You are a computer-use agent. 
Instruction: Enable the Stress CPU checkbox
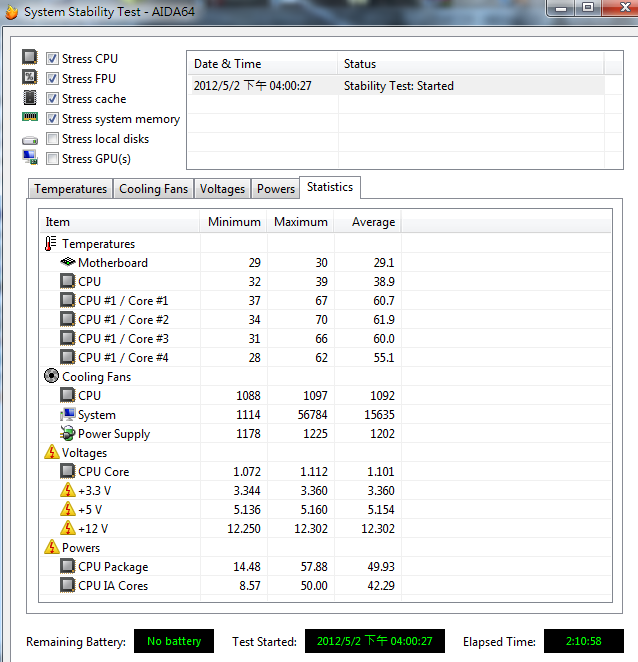(52, 59)
